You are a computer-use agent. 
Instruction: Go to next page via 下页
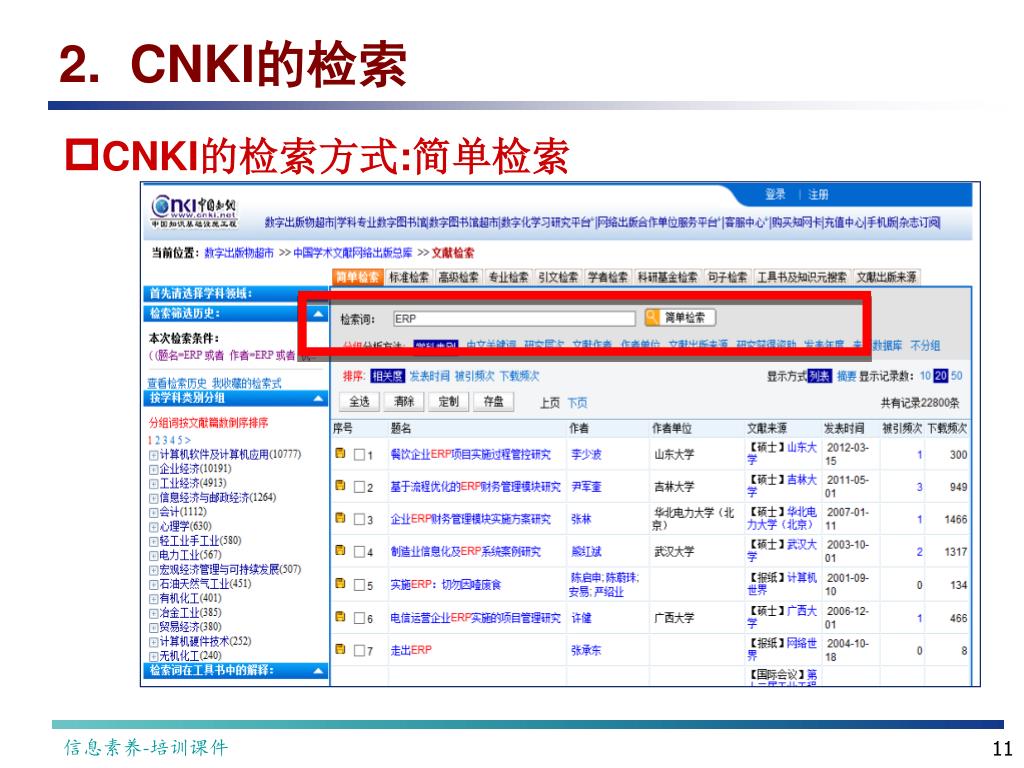577,403
